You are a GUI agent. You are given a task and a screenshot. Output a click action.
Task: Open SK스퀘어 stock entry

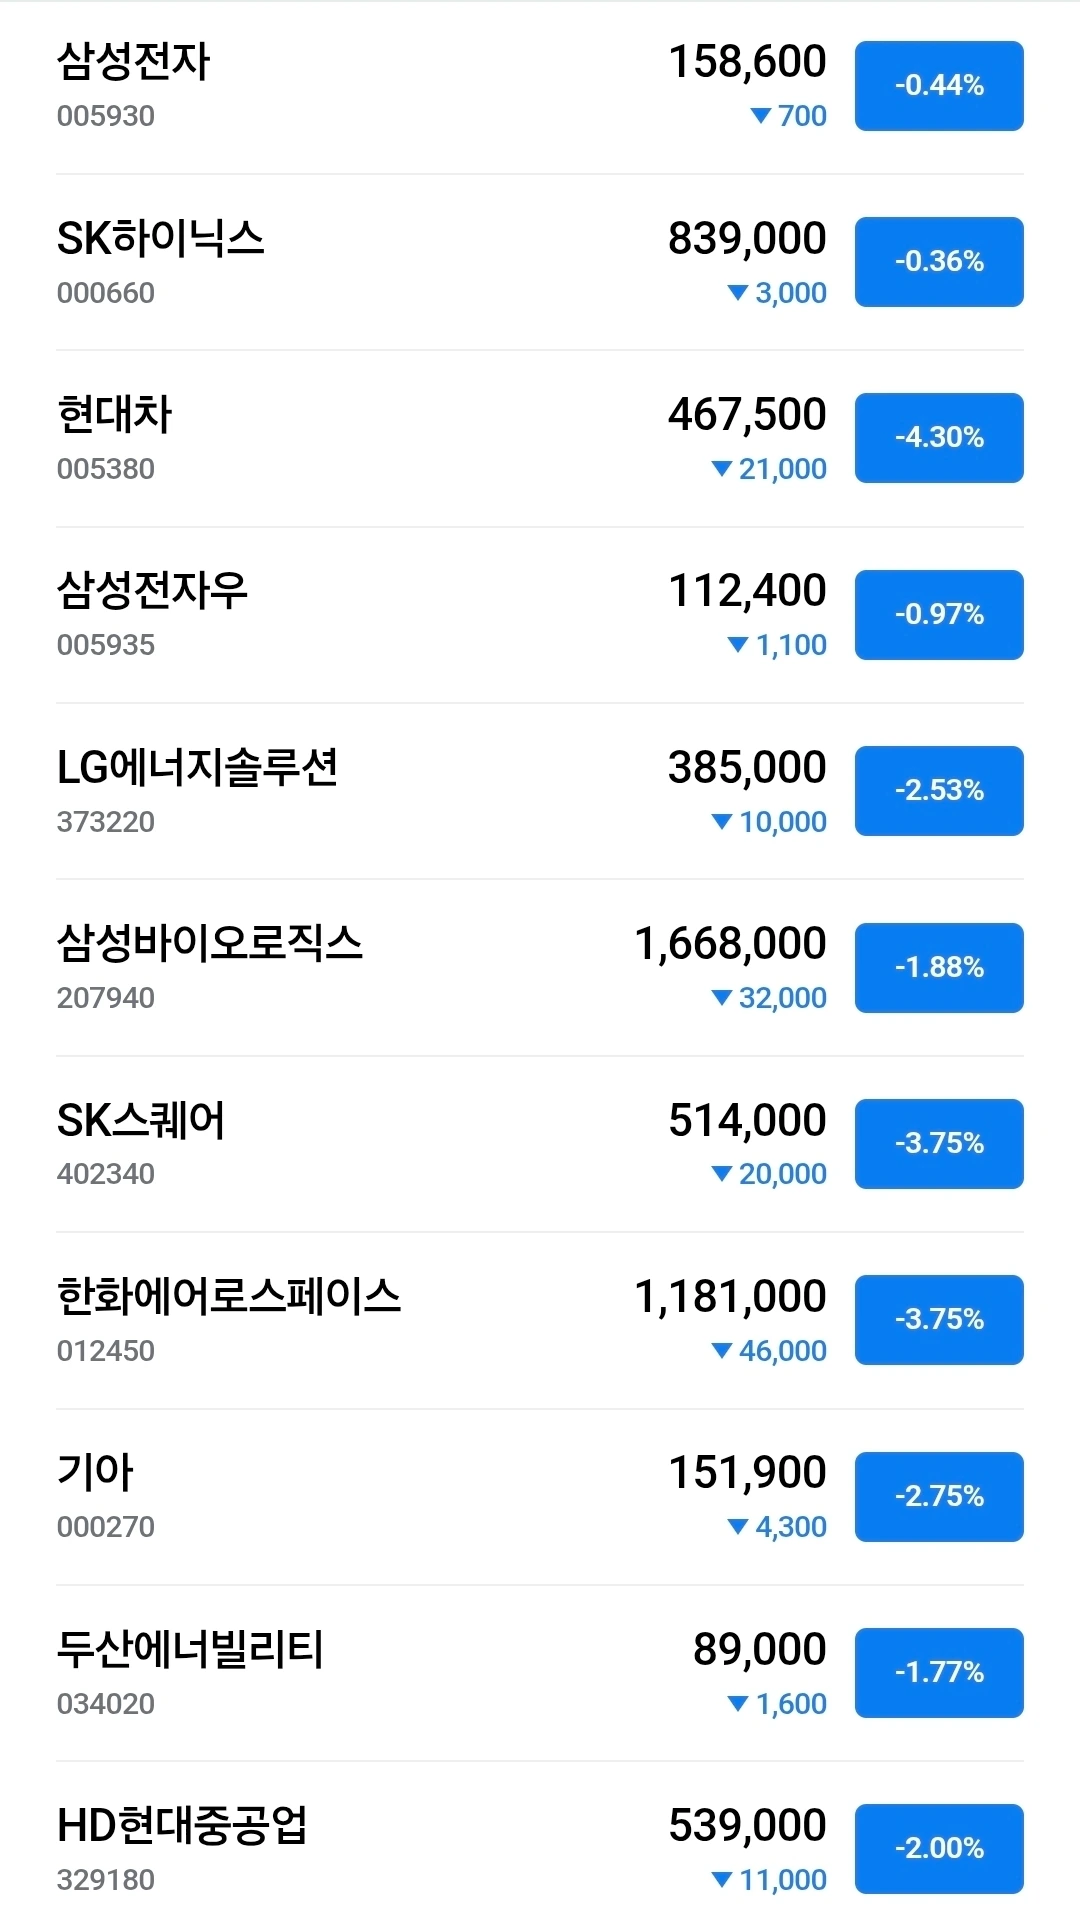coord(141,1121)
